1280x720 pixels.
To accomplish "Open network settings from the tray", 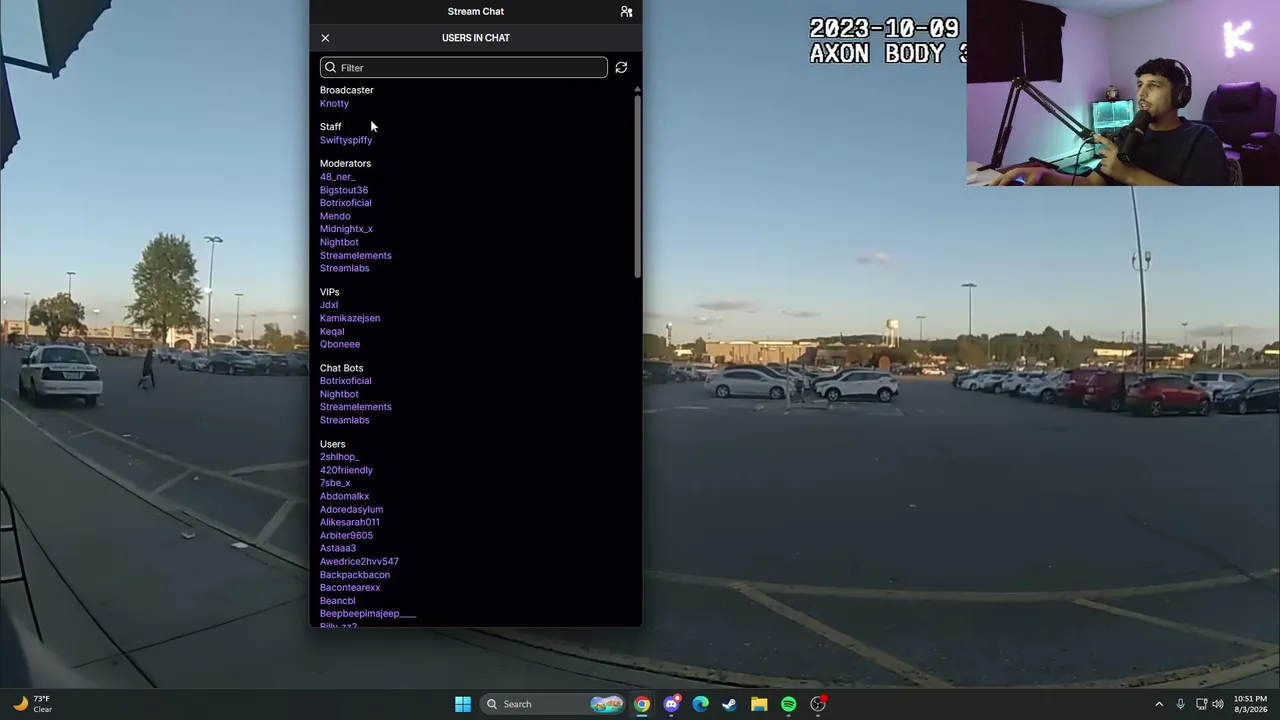I will point(1201,704).
